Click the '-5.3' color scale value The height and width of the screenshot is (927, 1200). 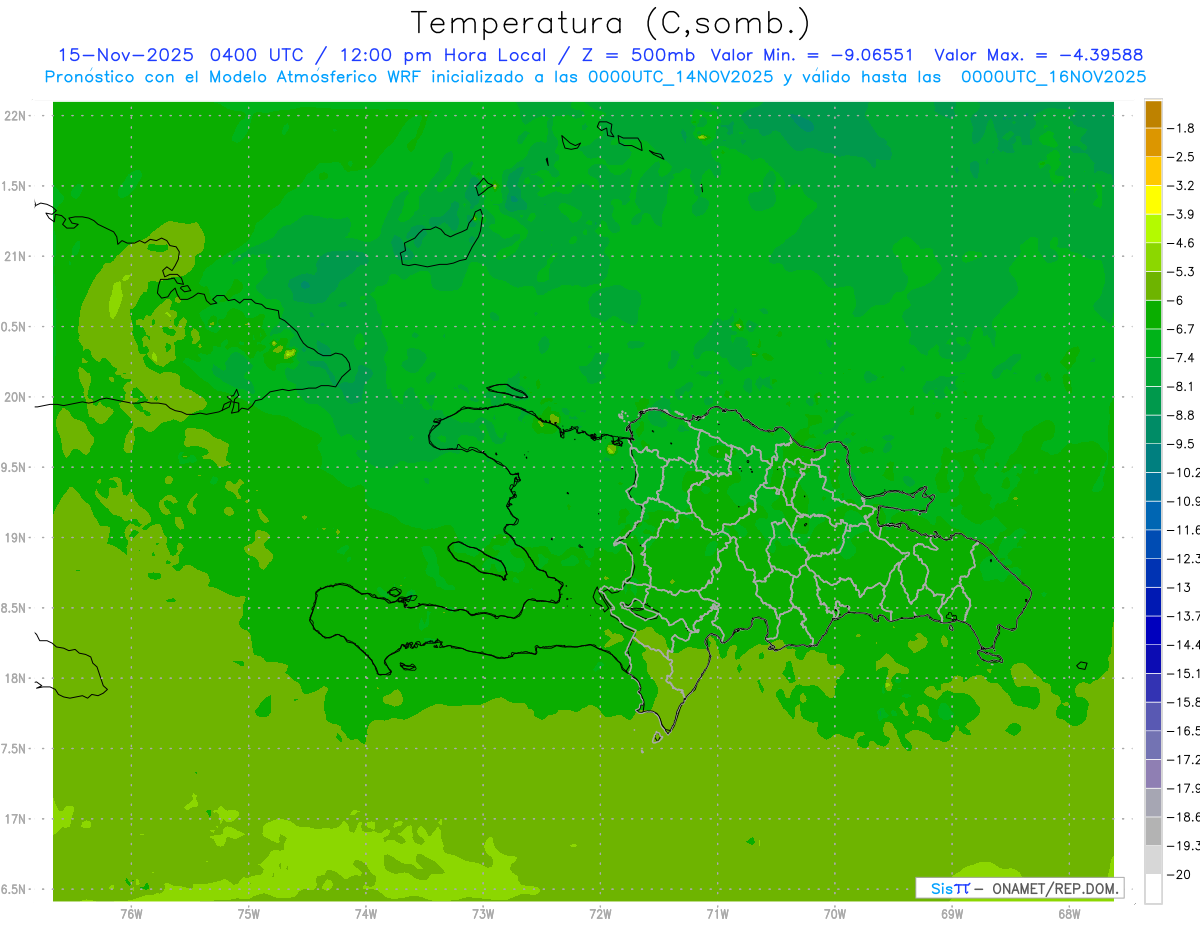pos(1181,272)
